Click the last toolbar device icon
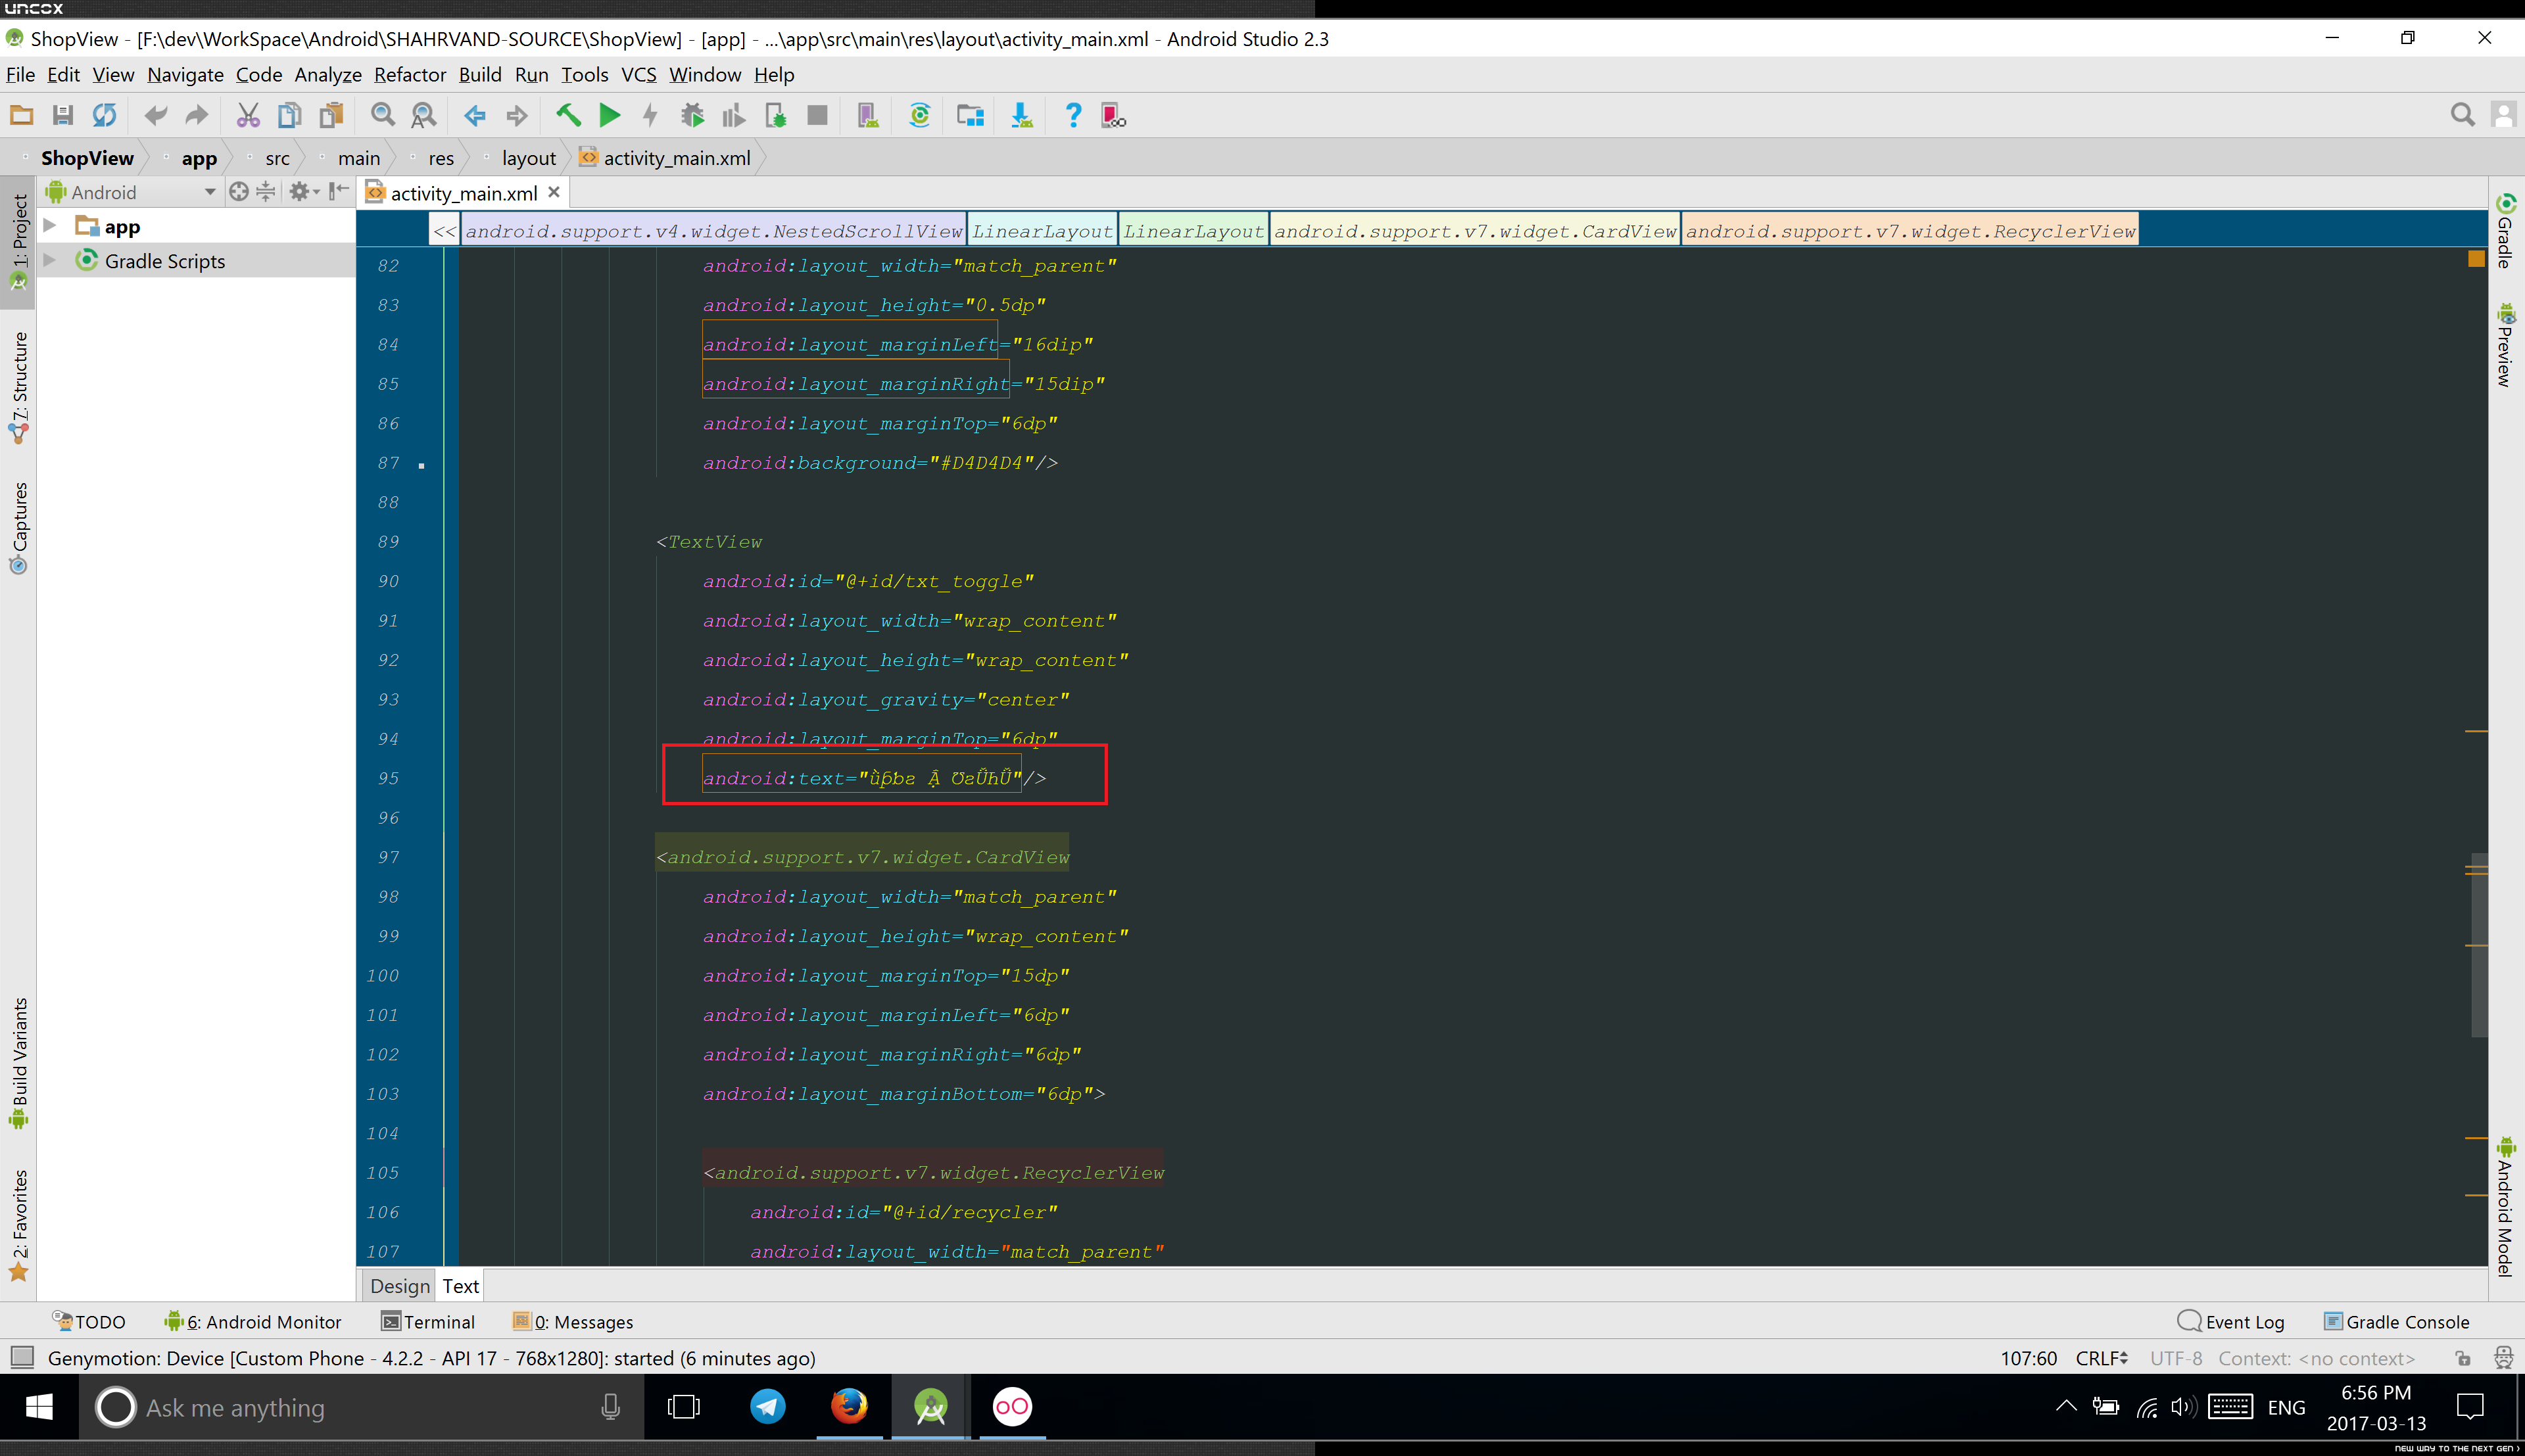 (1114, 115)
